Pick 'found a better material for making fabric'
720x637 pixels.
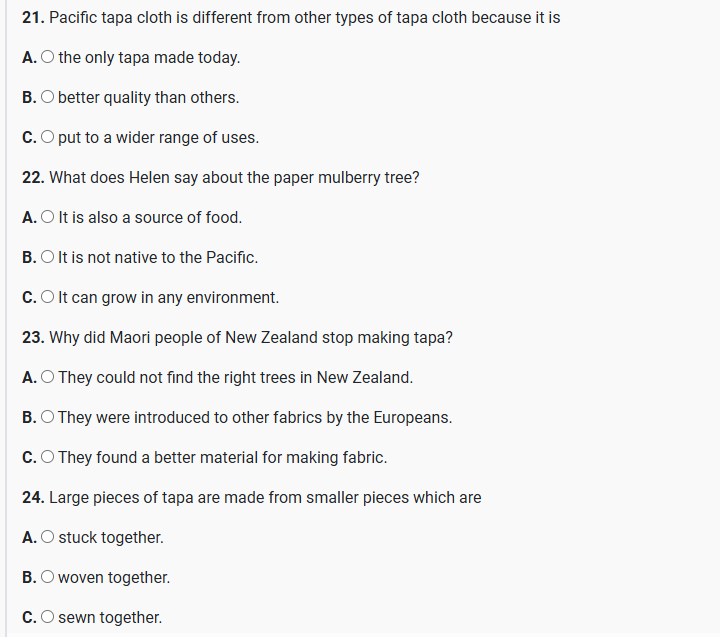(49, 458)
